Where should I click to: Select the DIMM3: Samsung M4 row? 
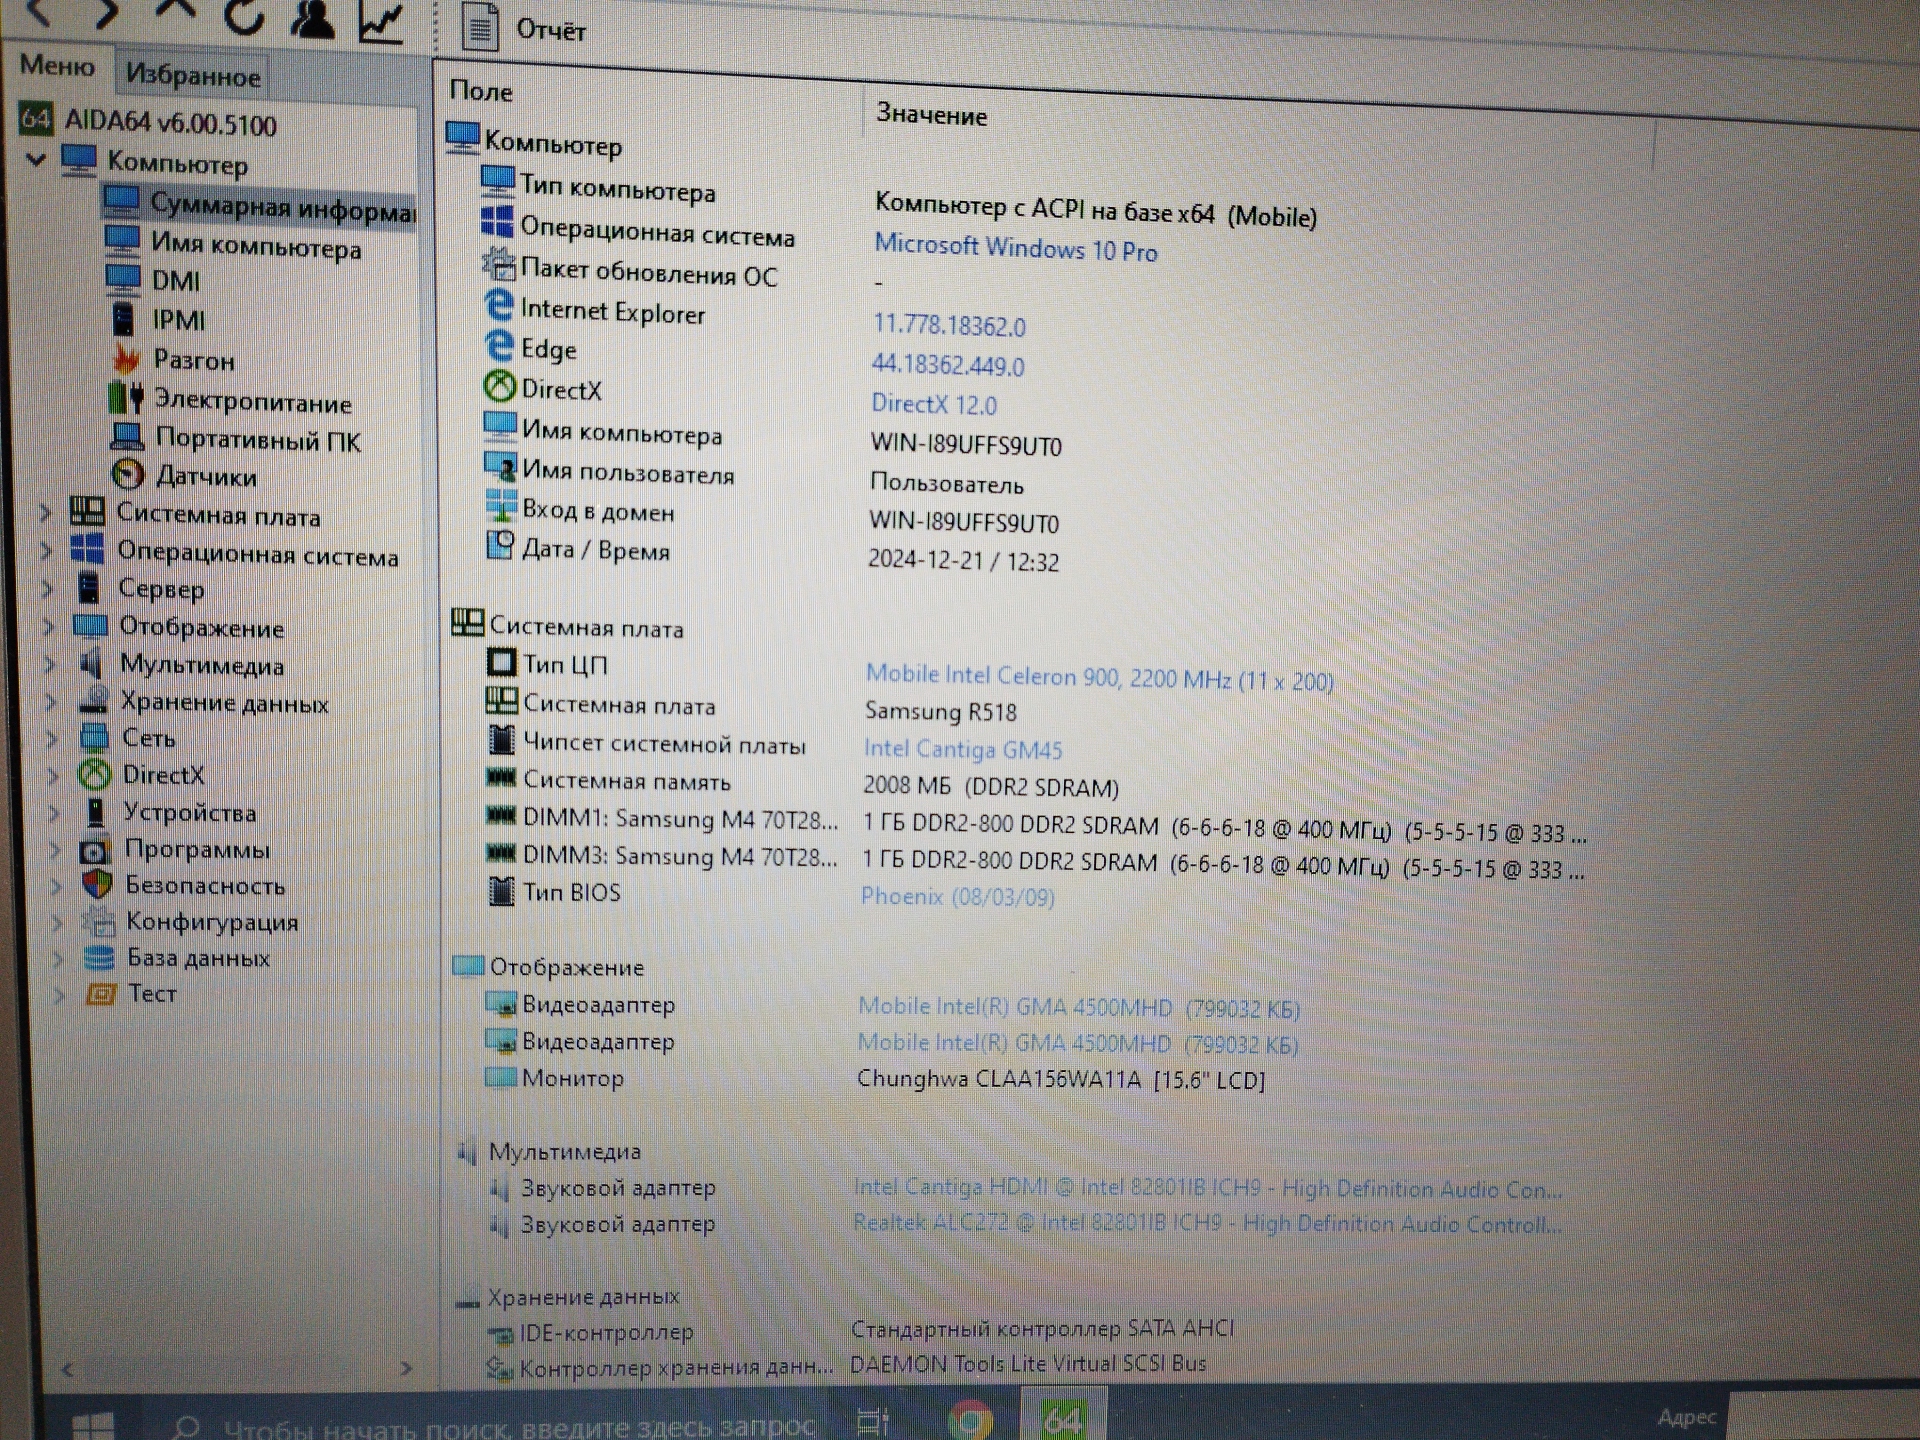click(1035, 860)
